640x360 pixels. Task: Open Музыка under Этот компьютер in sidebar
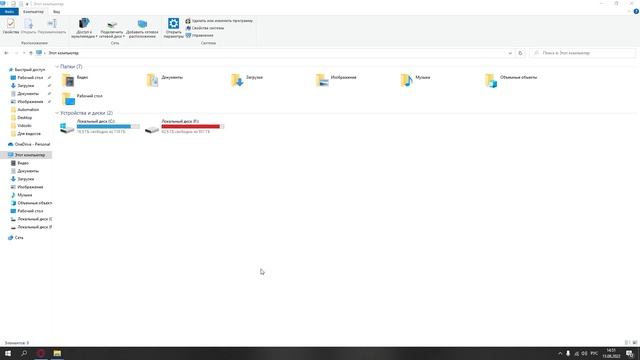[22, 195]
